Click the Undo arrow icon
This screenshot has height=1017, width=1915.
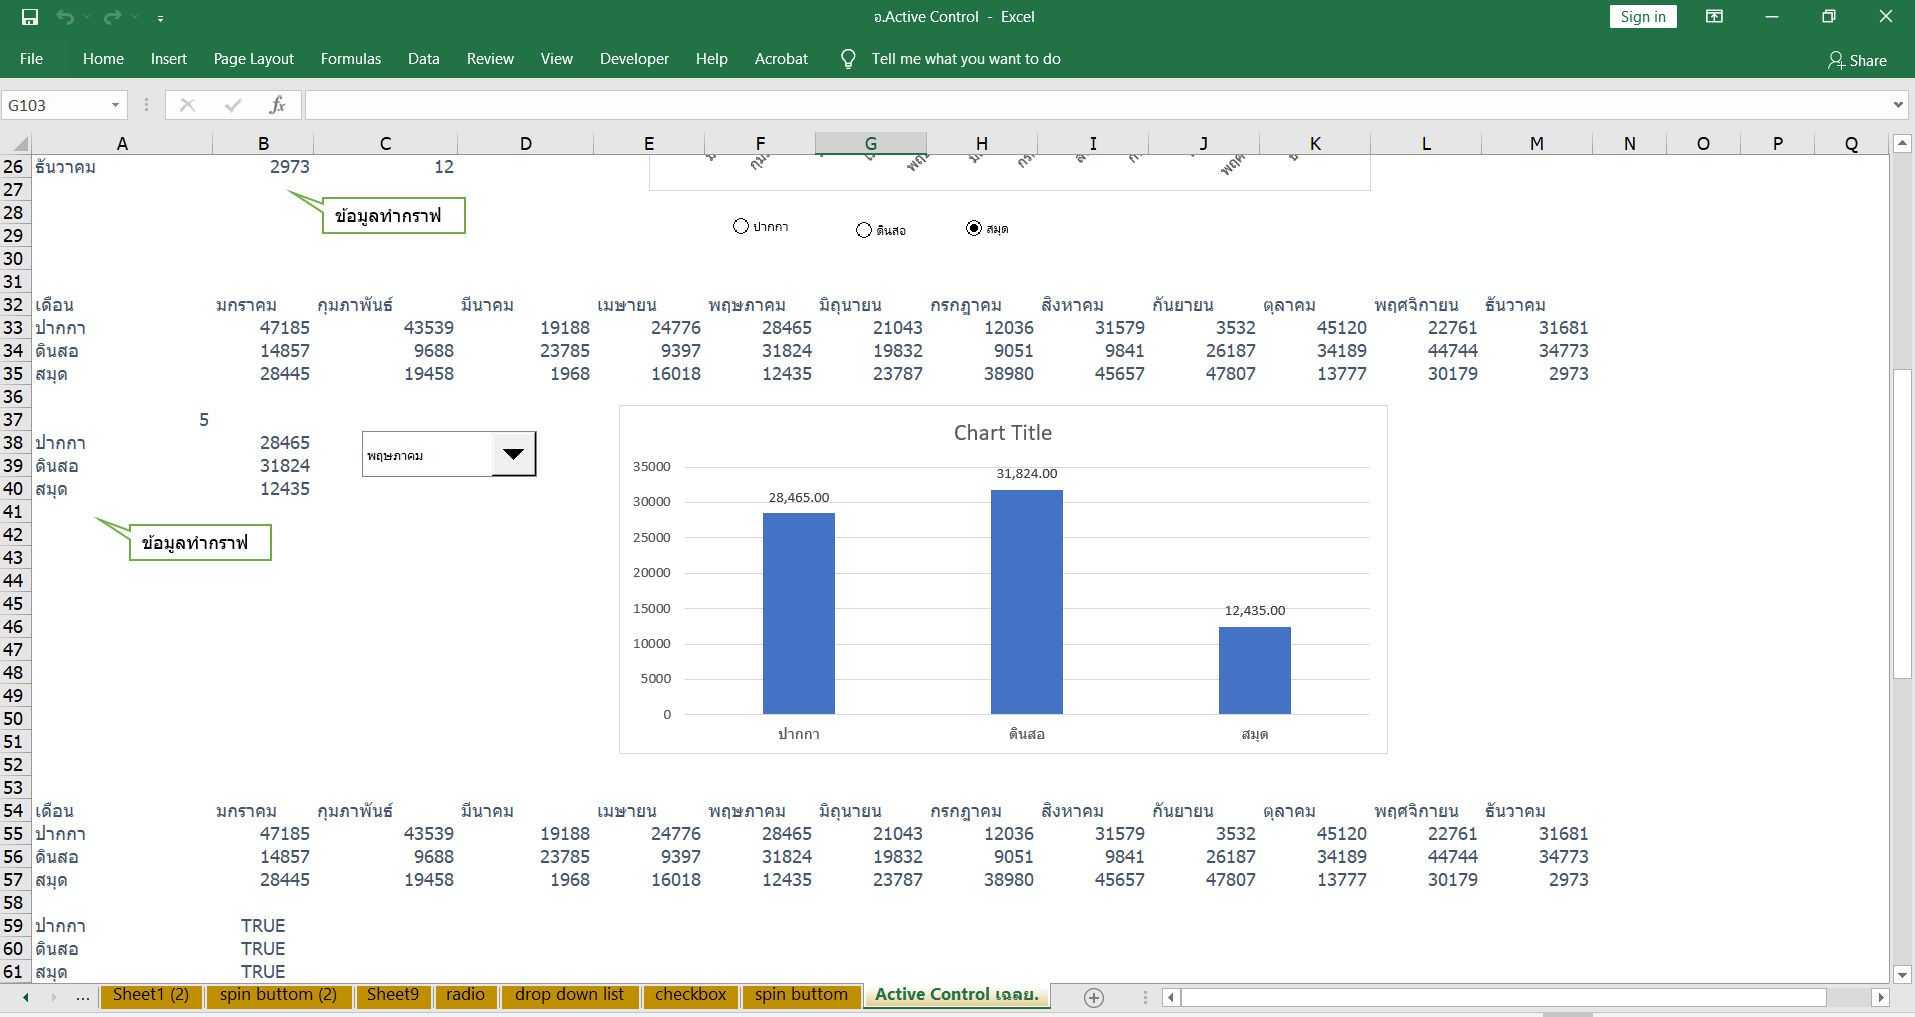[65, 17]
